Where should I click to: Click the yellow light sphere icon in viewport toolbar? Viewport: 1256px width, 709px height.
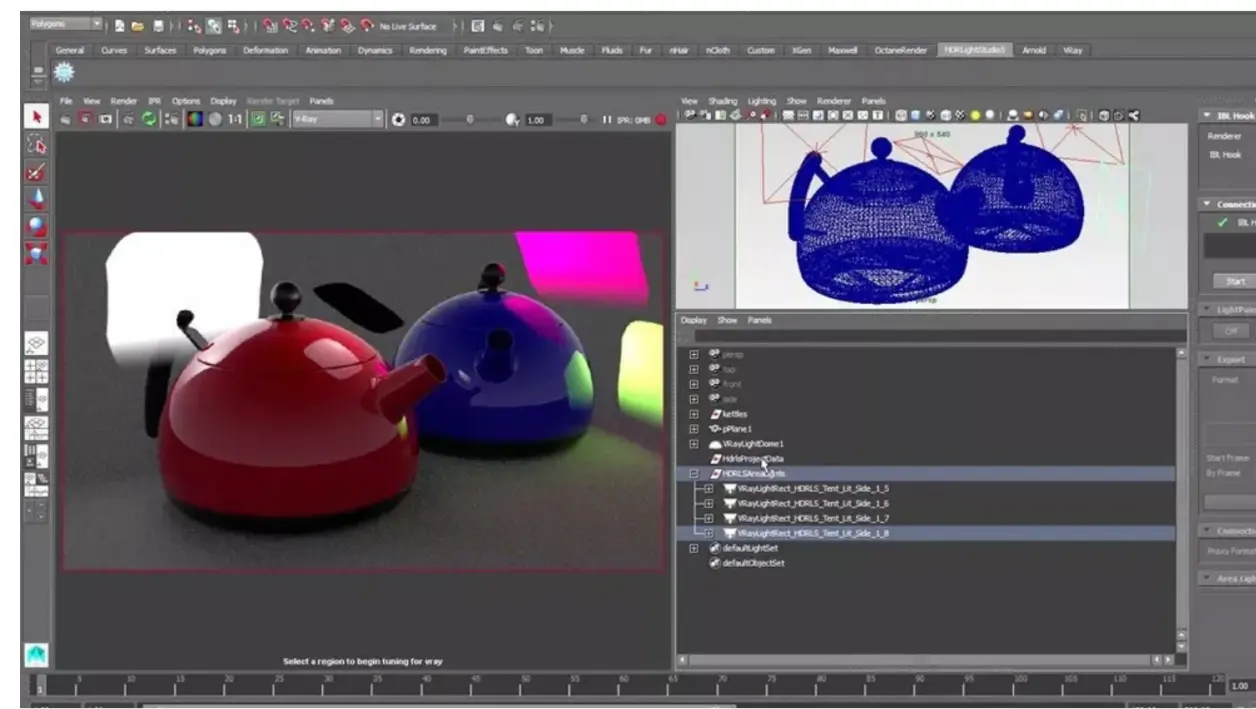click(x=975, y=115)
